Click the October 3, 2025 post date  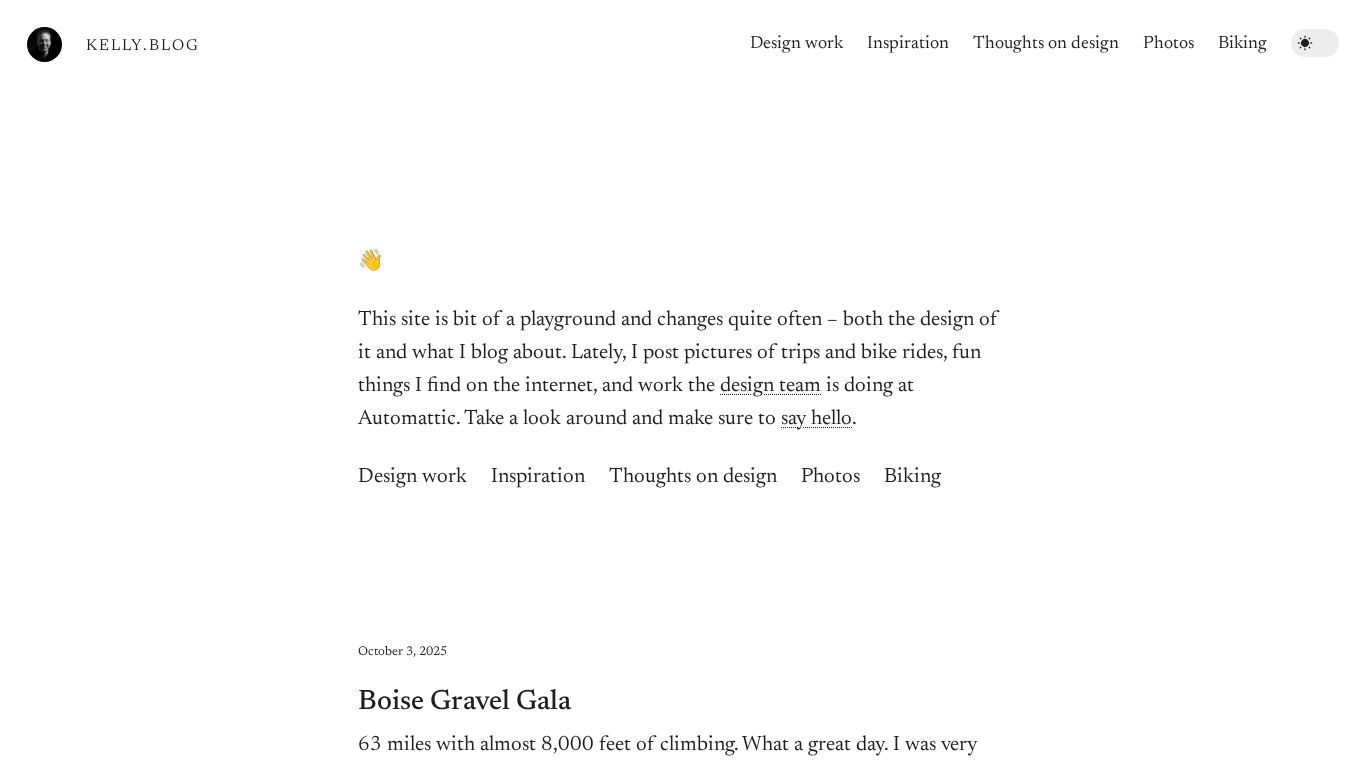coord(402,652)
